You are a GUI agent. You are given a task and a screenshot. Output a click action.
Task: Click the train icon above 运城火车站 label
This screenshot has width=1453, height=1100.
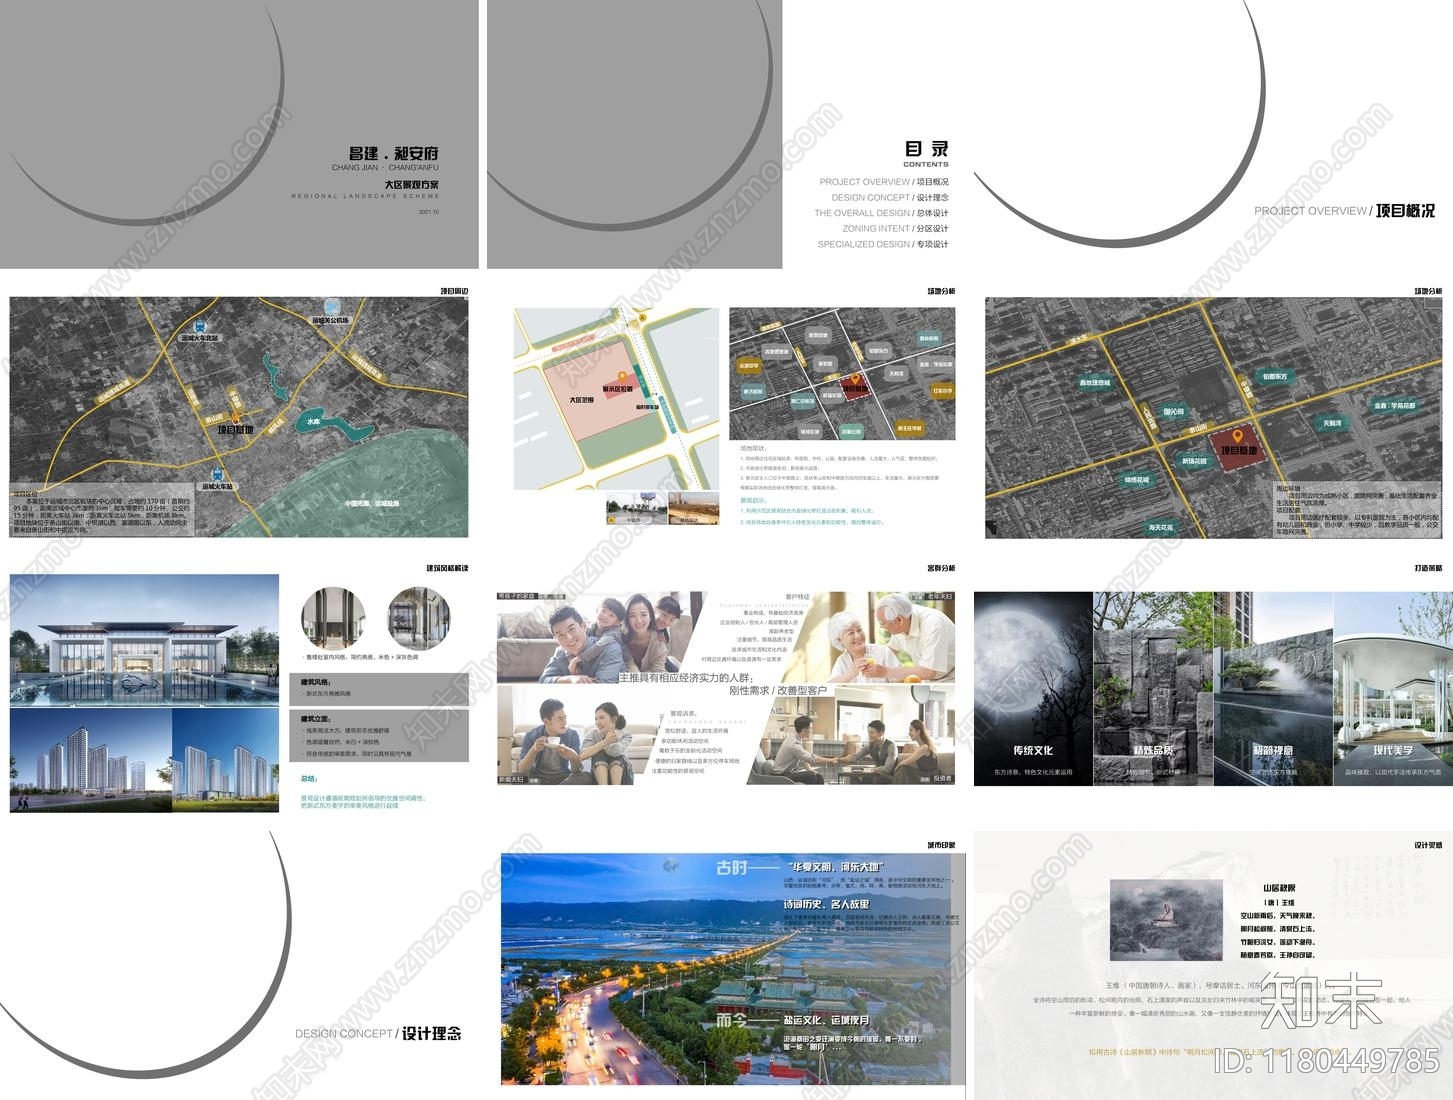[x=216, y=475]
